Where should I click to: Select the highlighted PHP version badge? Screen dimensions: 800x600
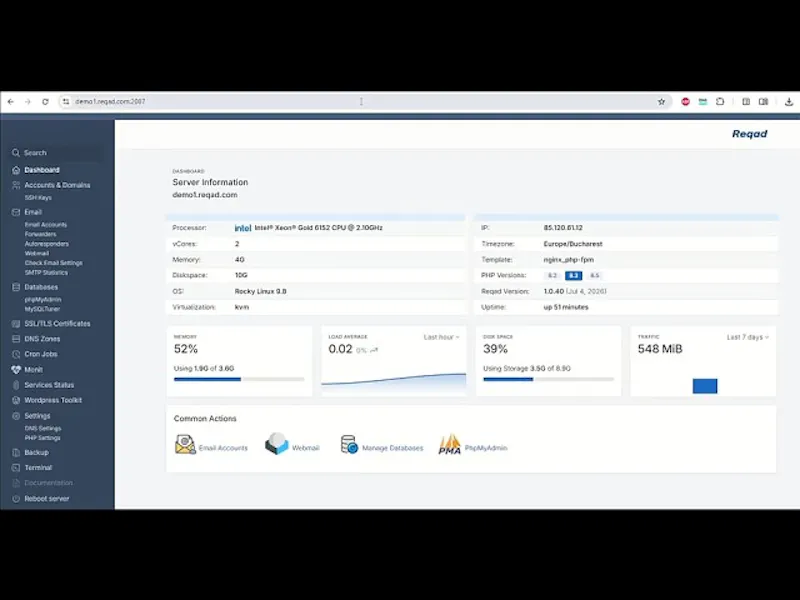tap(573, 276)
